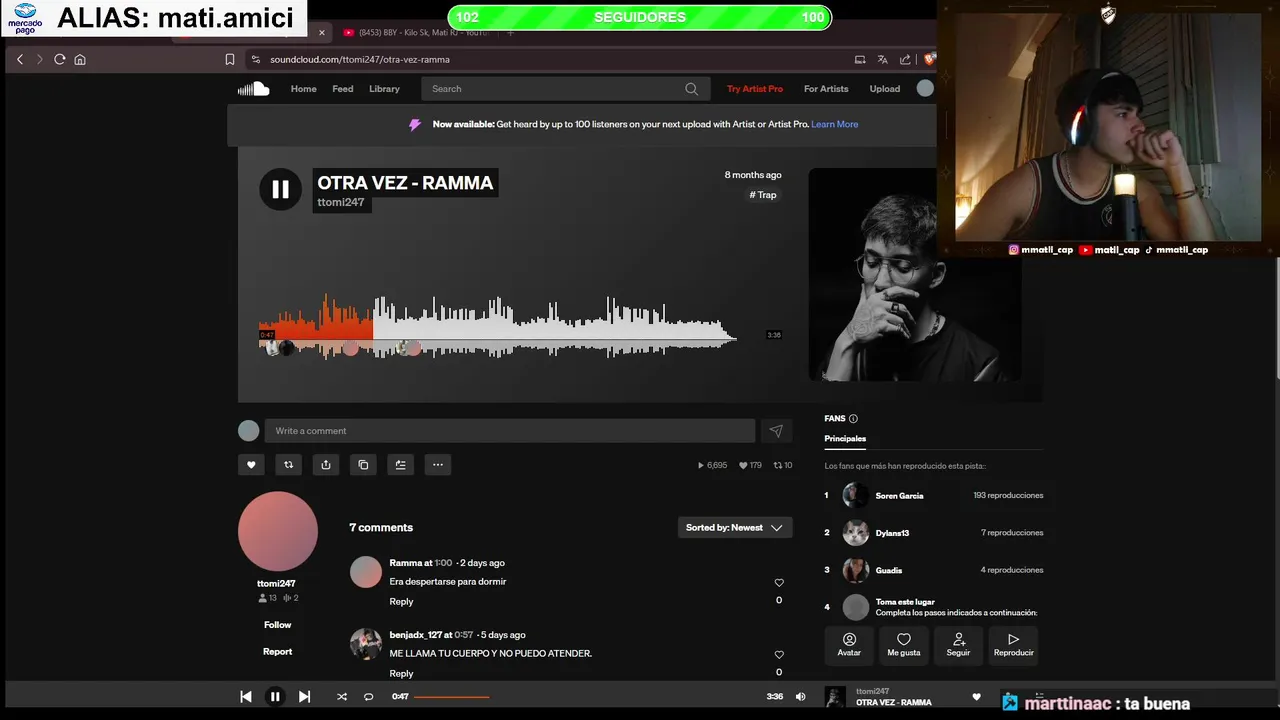Click the Reproducir step button
The height and width of the screenshot is (720, 1280).
click(x=1013, y=645)
